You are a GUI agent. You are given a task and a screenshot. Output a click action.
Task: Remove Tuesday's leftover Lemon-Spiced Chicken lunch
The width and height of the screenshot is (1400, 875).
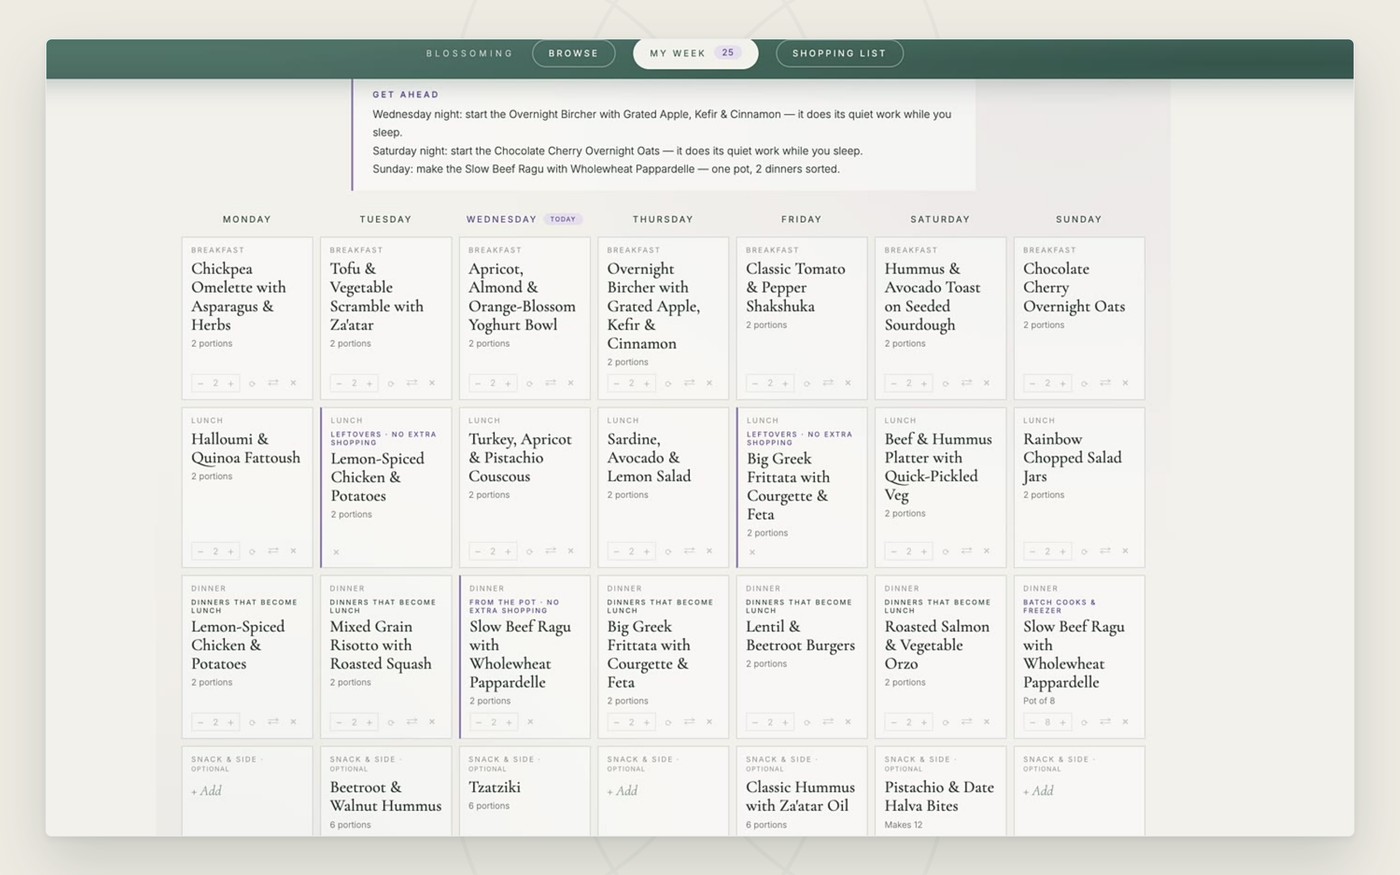coord(336,552)
